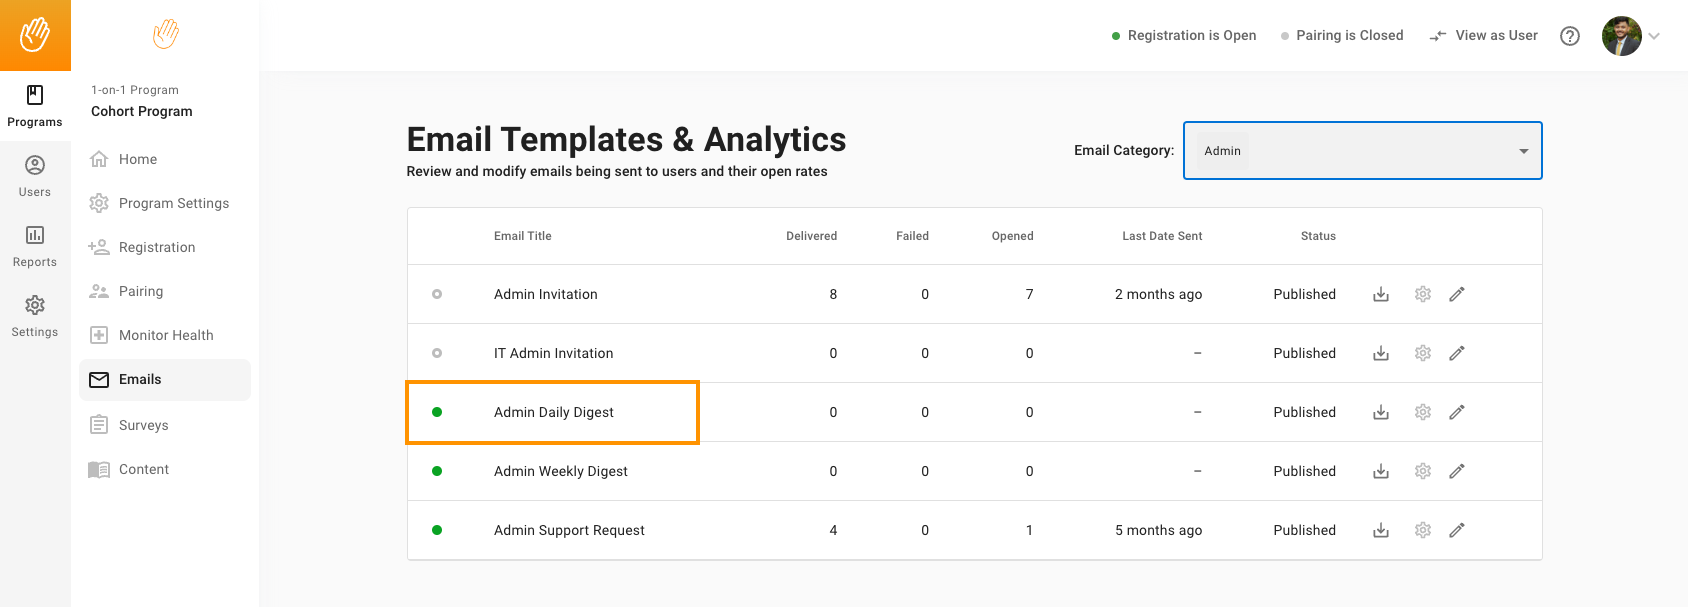Click the user profile avatar
This screenshot has height=607, width=1688.
click(x=1621, y=36)
